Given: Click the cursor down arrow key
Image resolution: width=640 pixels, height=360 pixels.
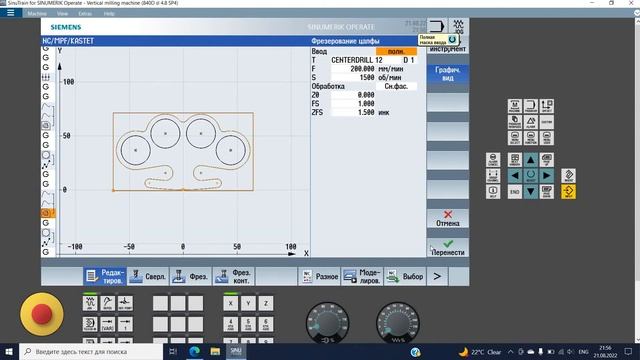Looking at the screenshot, I should tap(531, 191).
